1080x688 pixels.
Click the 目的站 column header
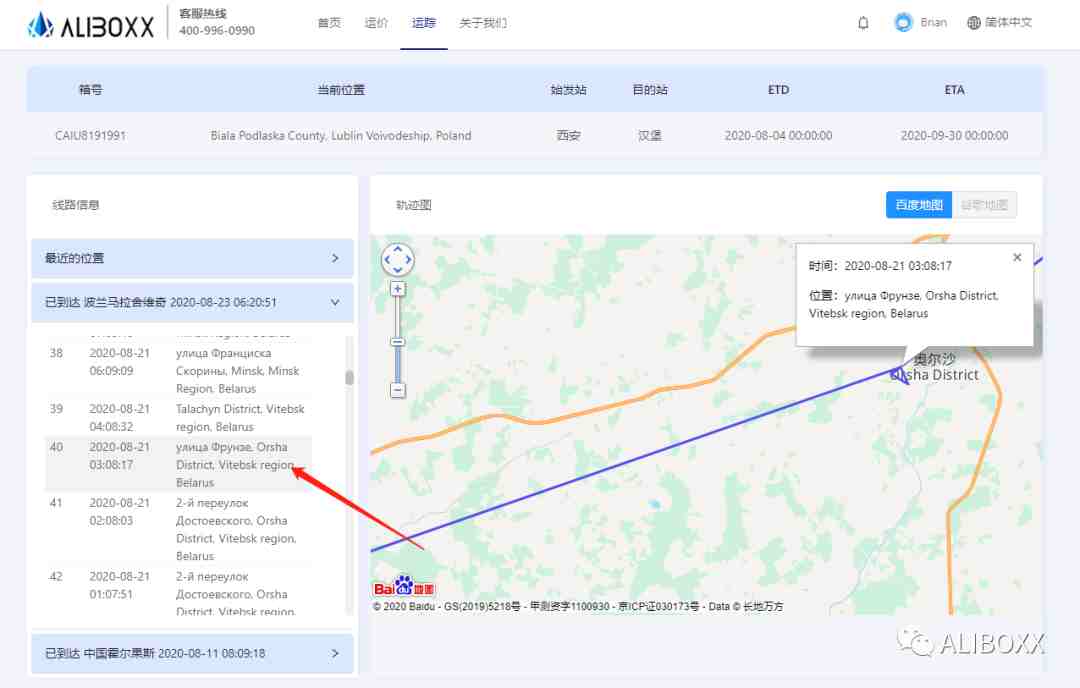tap(650, 90)
